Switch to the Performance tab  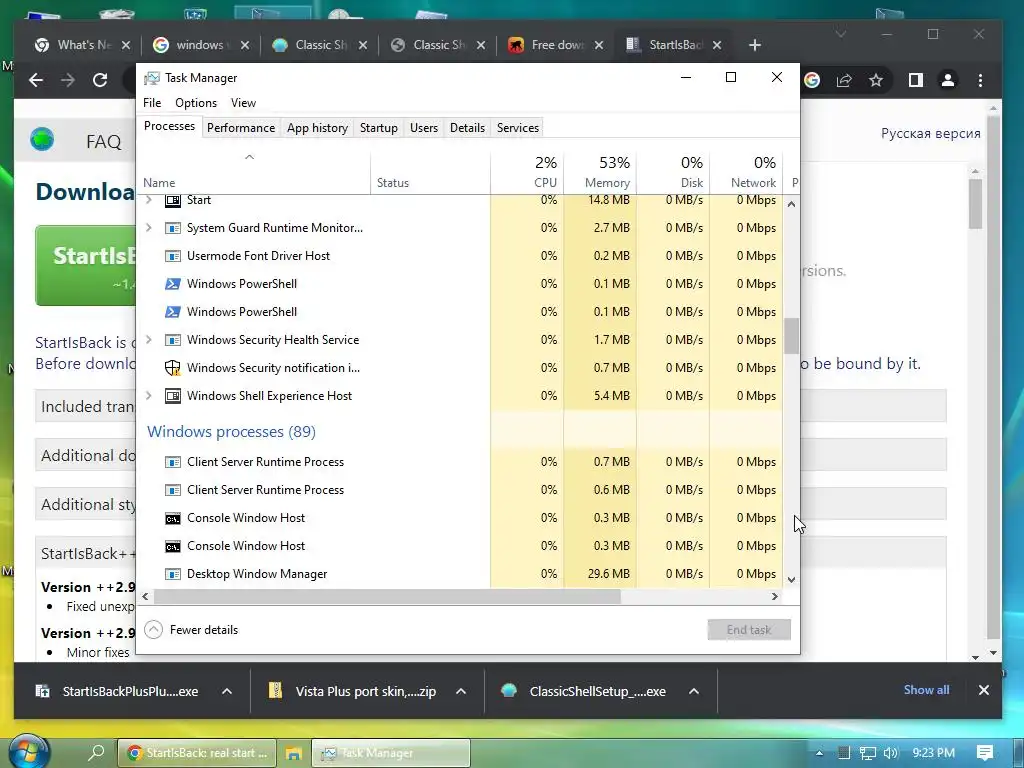click(x=241, y=128)
